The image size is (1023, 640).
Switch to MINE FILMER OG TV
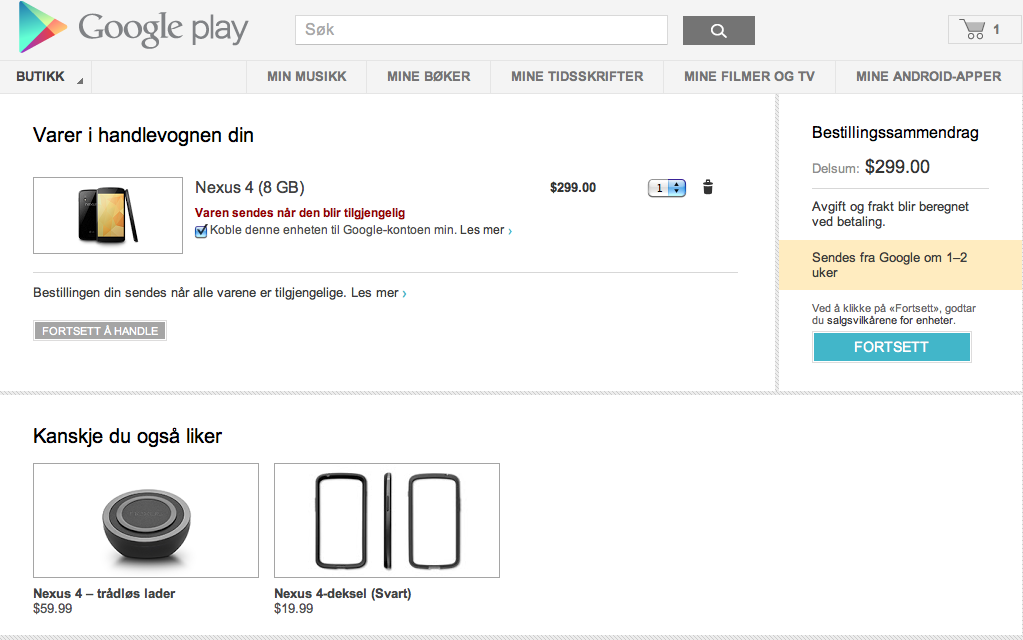coord(749,76)
